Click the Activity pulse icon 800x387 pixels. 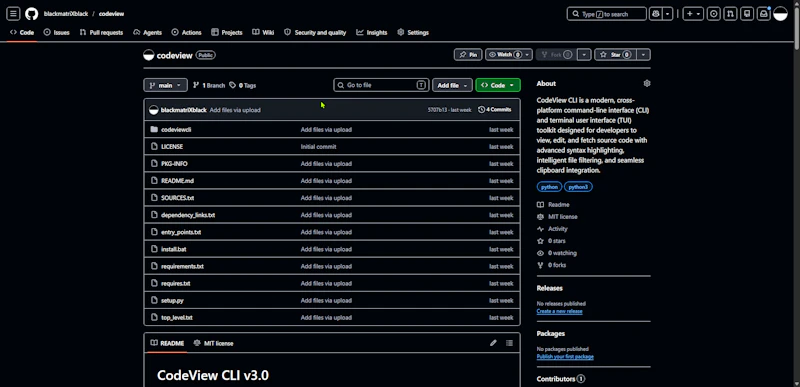tap(540, 229)
